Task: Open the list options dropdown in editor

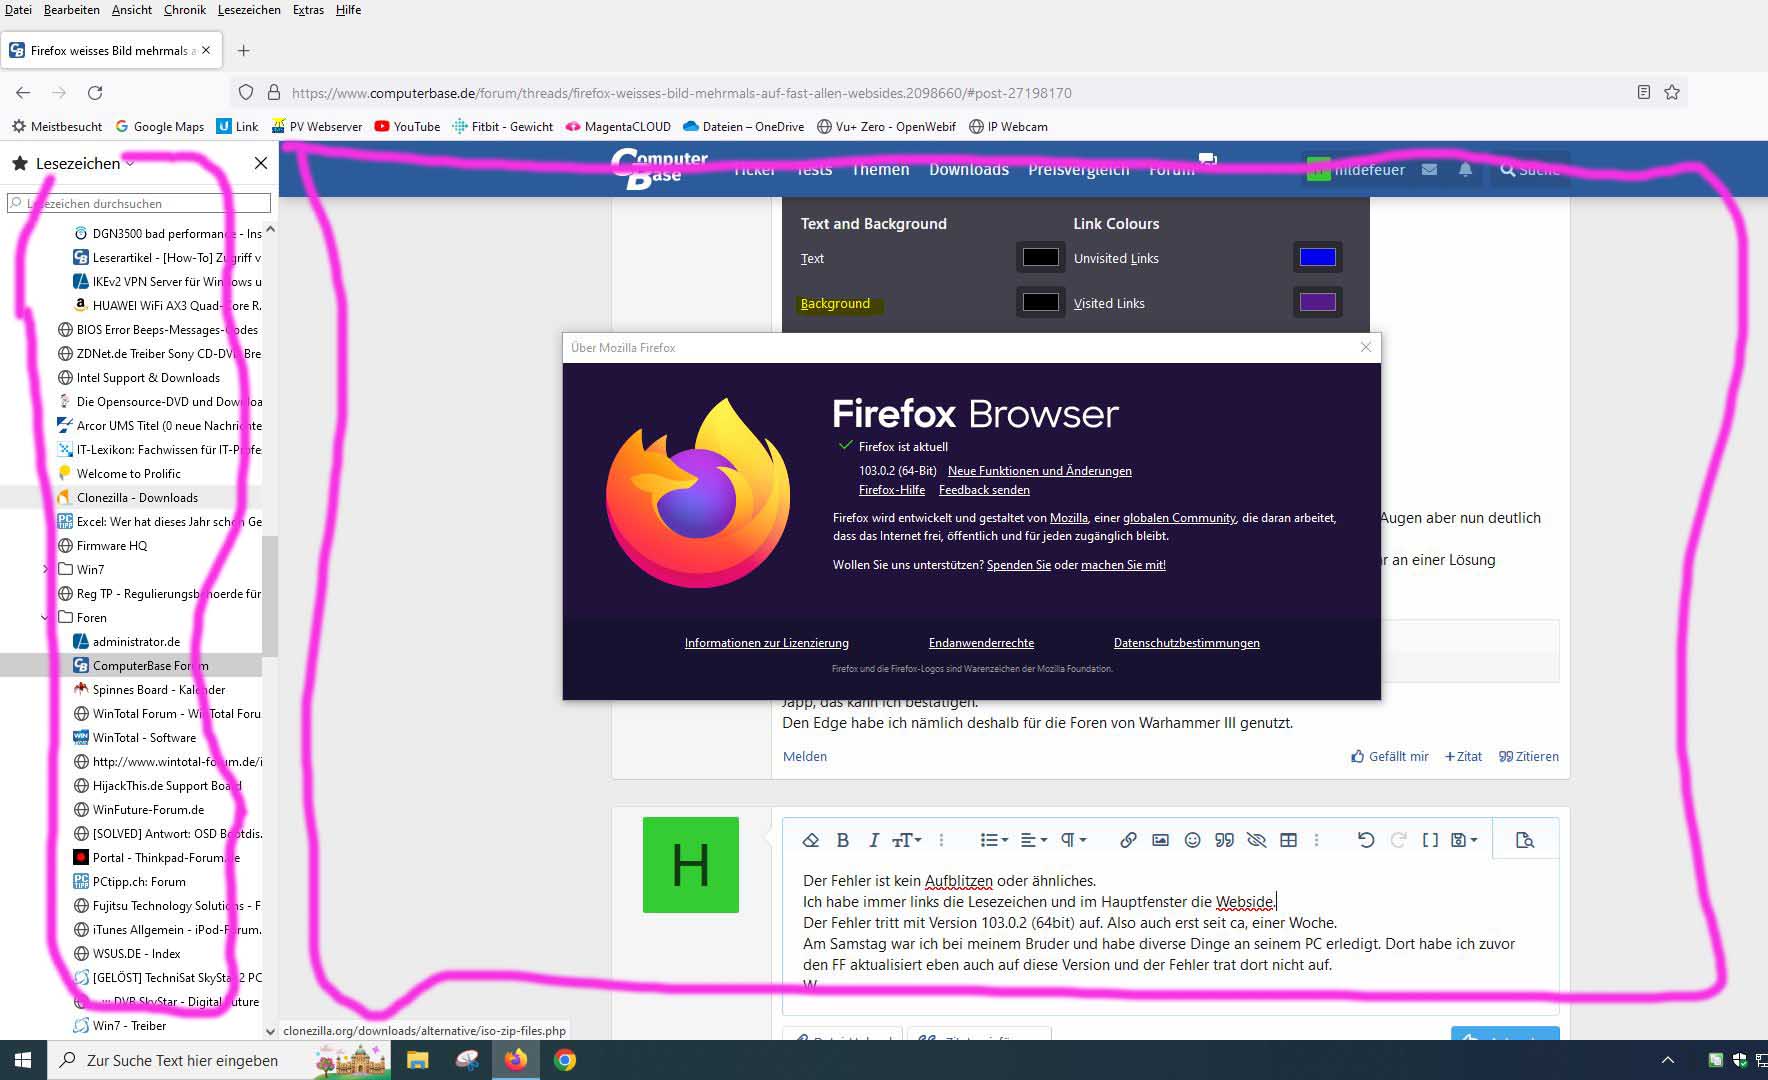Action: pyautogui.click(x=994, y=840)
